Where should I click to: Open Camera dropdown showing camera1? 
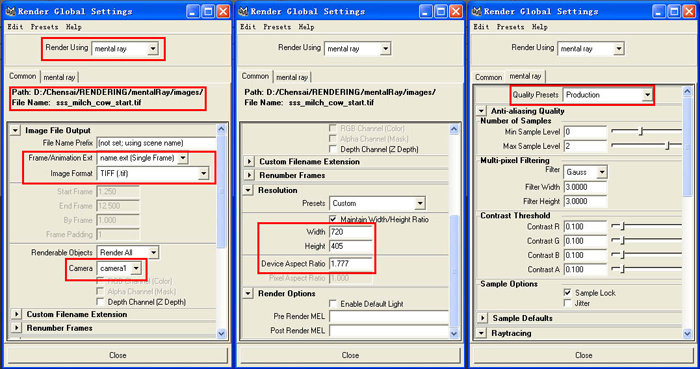click(119, 268)
